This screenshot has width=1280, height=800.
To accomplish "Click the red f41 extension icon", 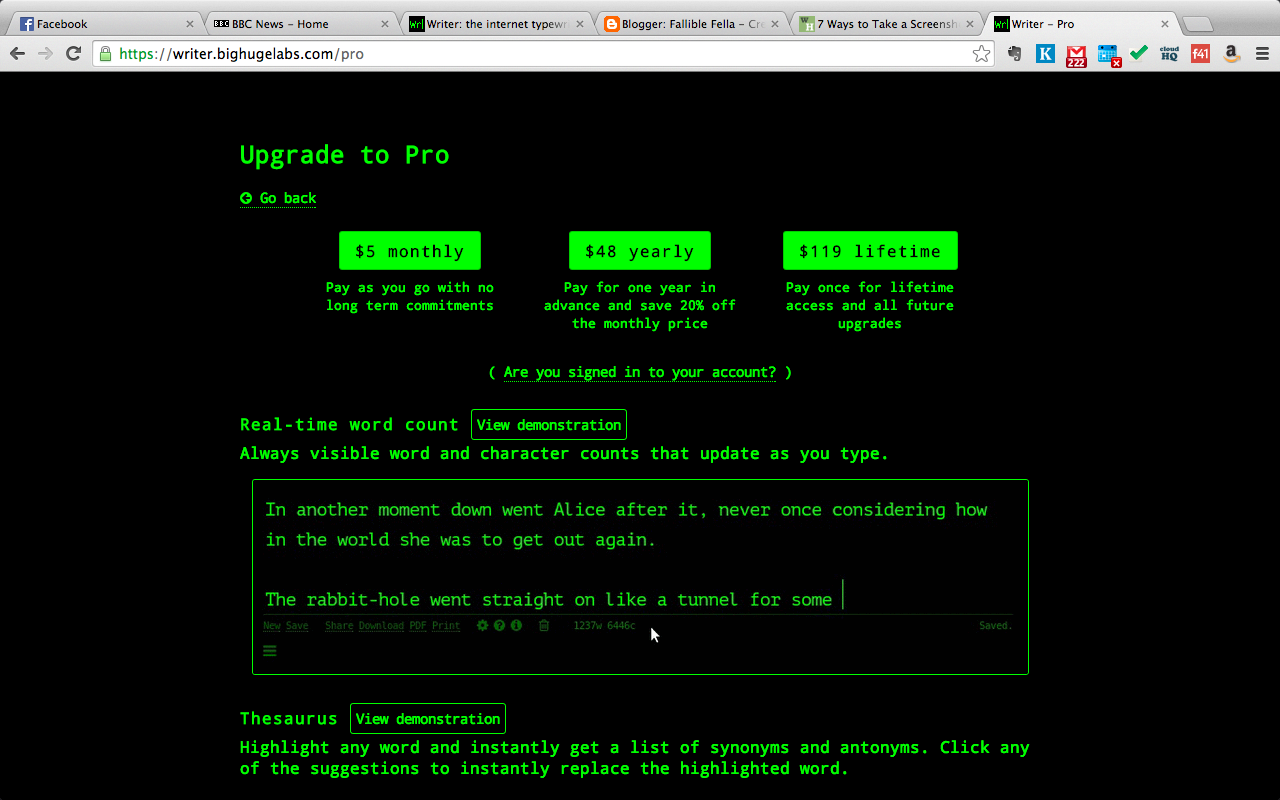I will click(1201, 54).
